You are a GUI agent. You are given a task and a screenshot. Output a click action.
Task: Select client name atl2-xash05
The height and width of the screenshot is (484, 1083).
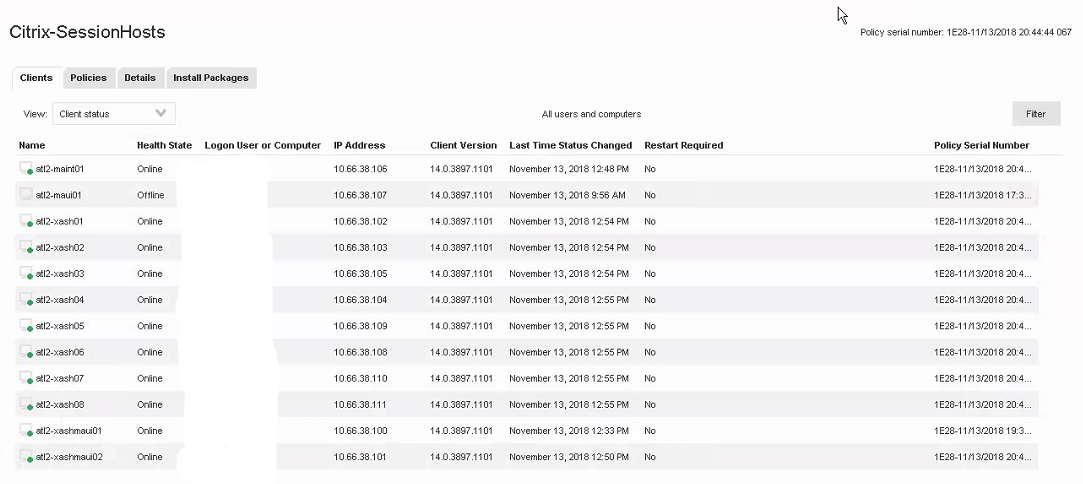[60, 327]
